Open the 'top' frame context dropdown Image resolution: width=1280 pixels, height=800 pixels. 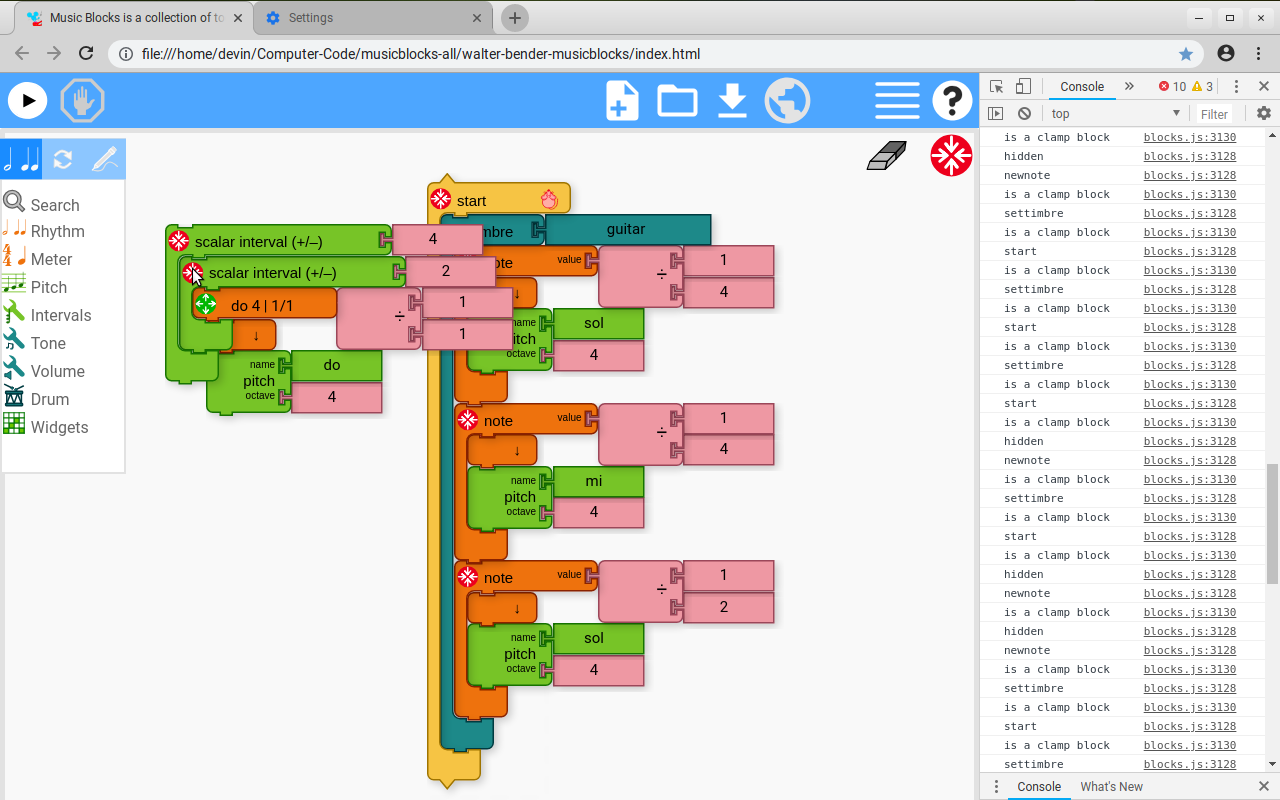coord(1113,113)
